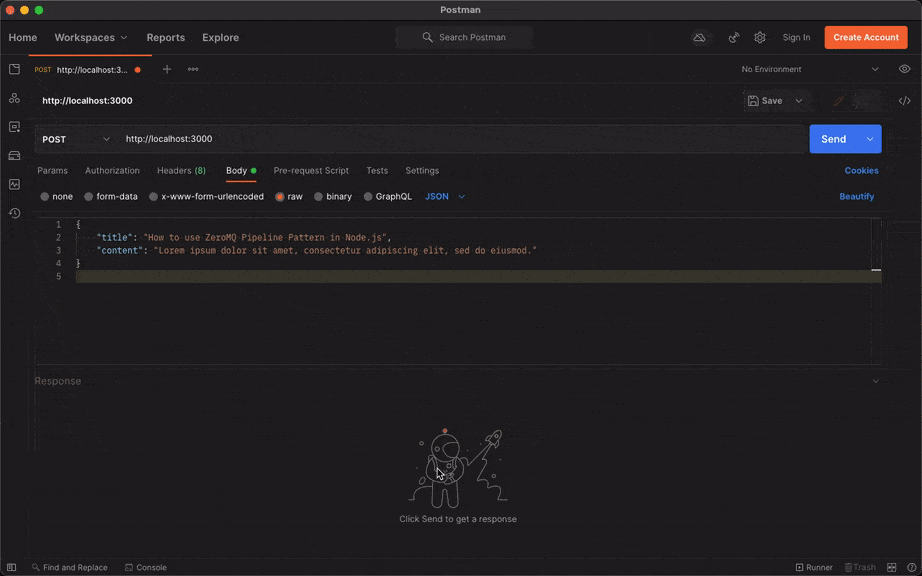Open the Console panel
The image size is (922, 576).
click(x=146, y=567)
